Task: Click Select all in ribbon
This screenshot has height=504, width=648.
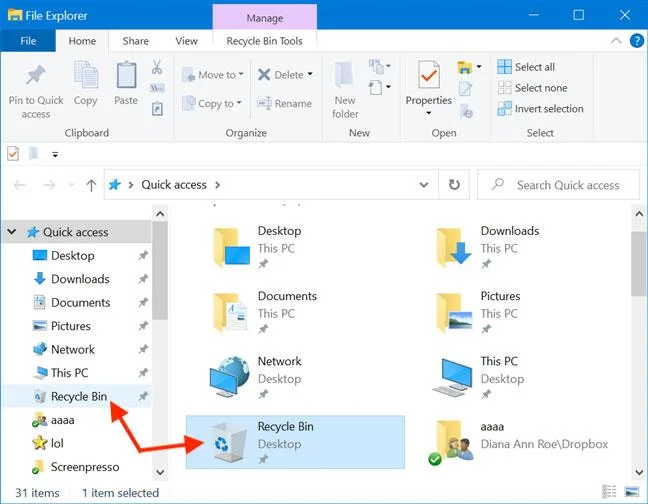Action: coord(526,67)
